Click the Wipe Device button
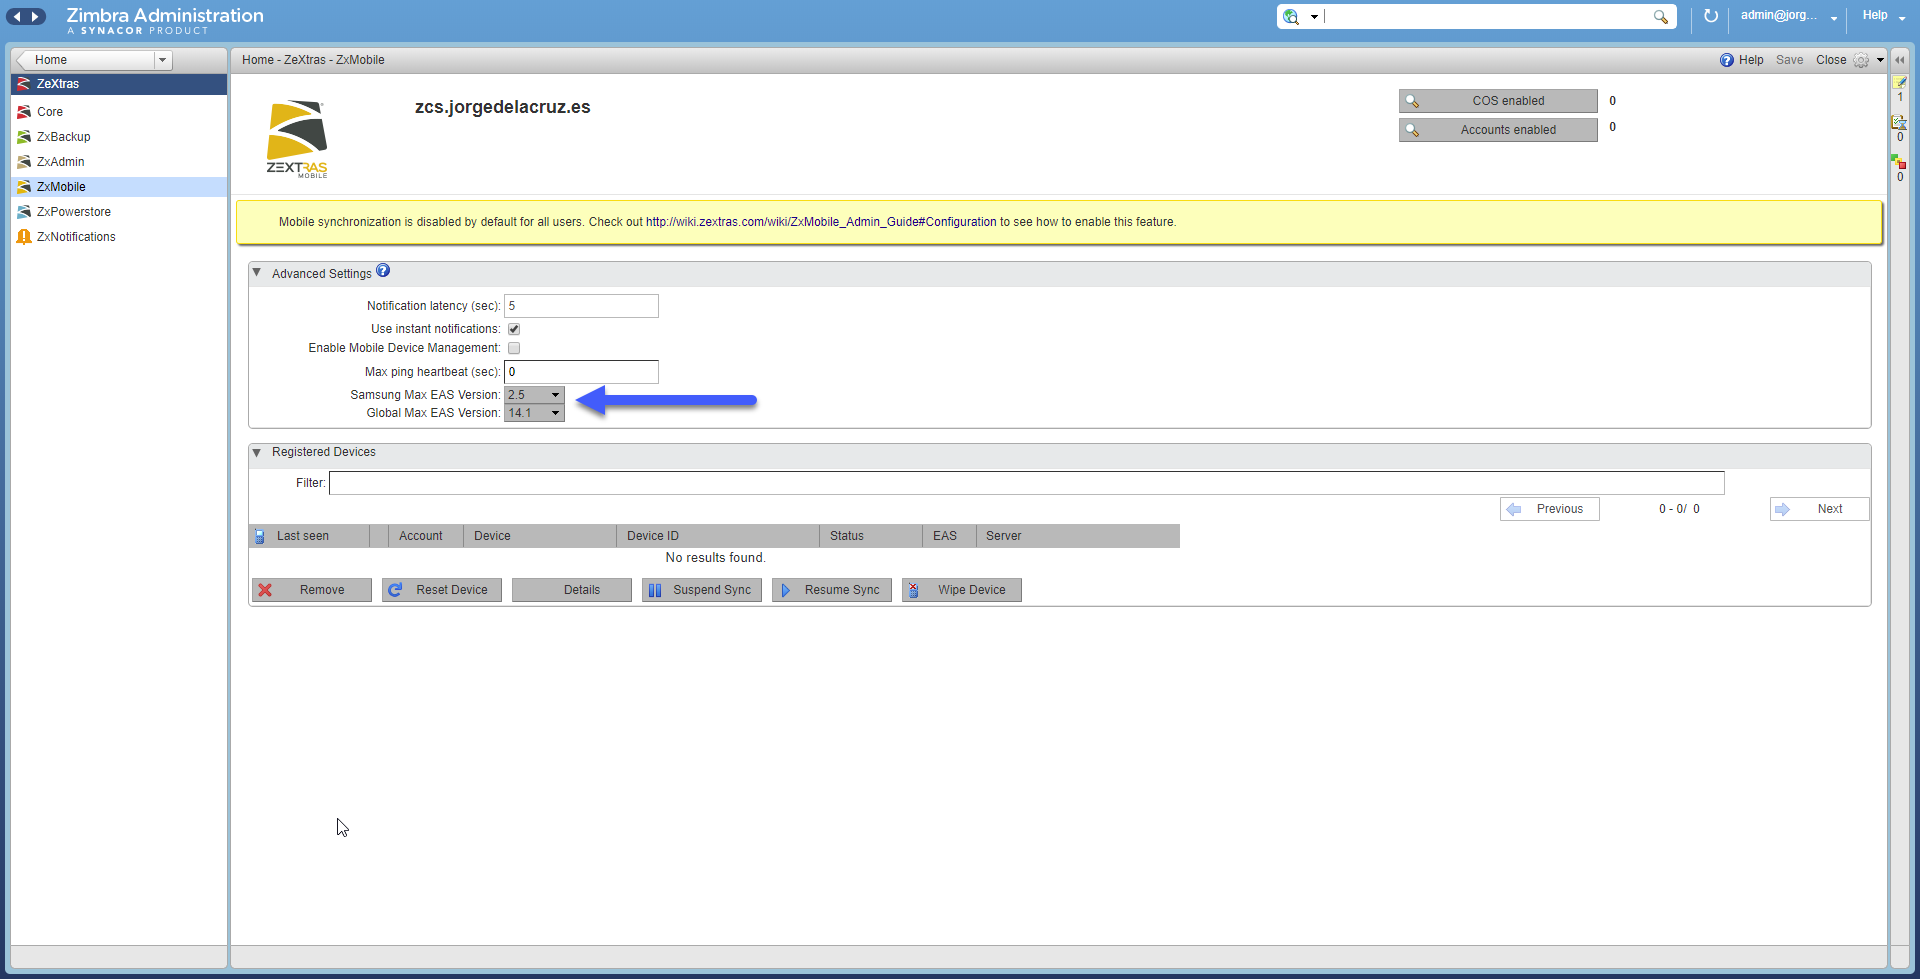The height and width of the screenshot is (979, 1920). [x=962, y=590]
